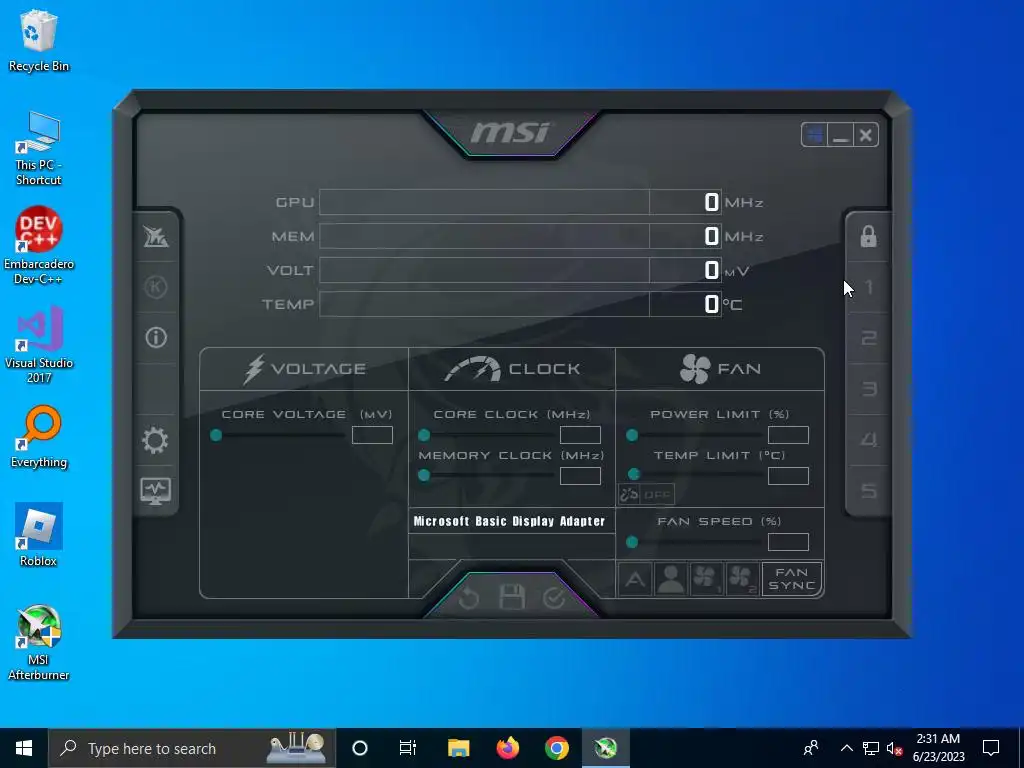
Task: Select the Everything search desktop icon
Action: click(x=39, y=437)
